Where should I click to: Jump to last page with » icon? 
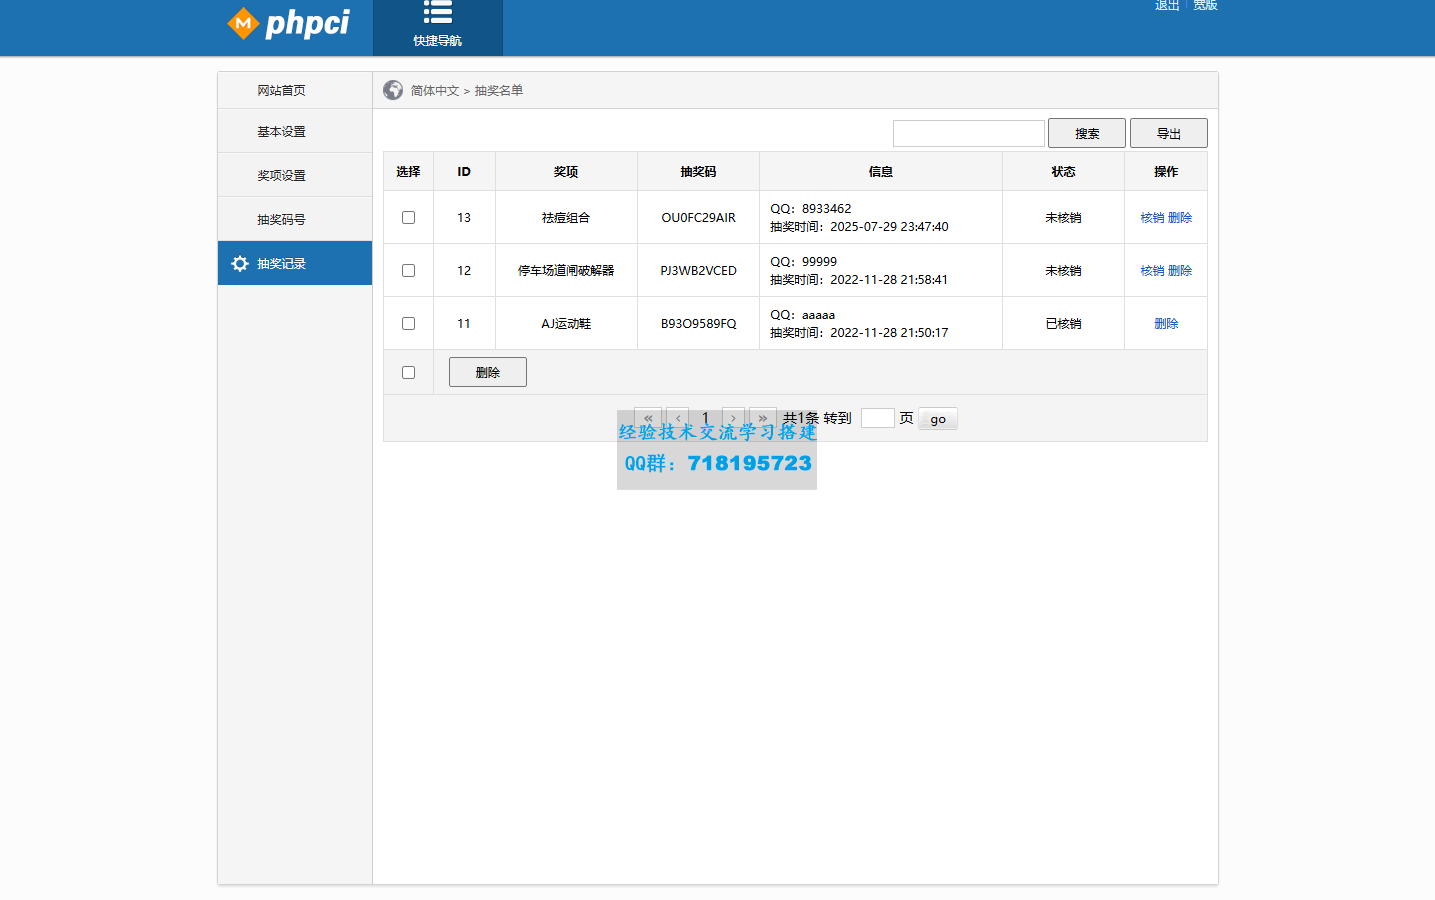(762, 418)
